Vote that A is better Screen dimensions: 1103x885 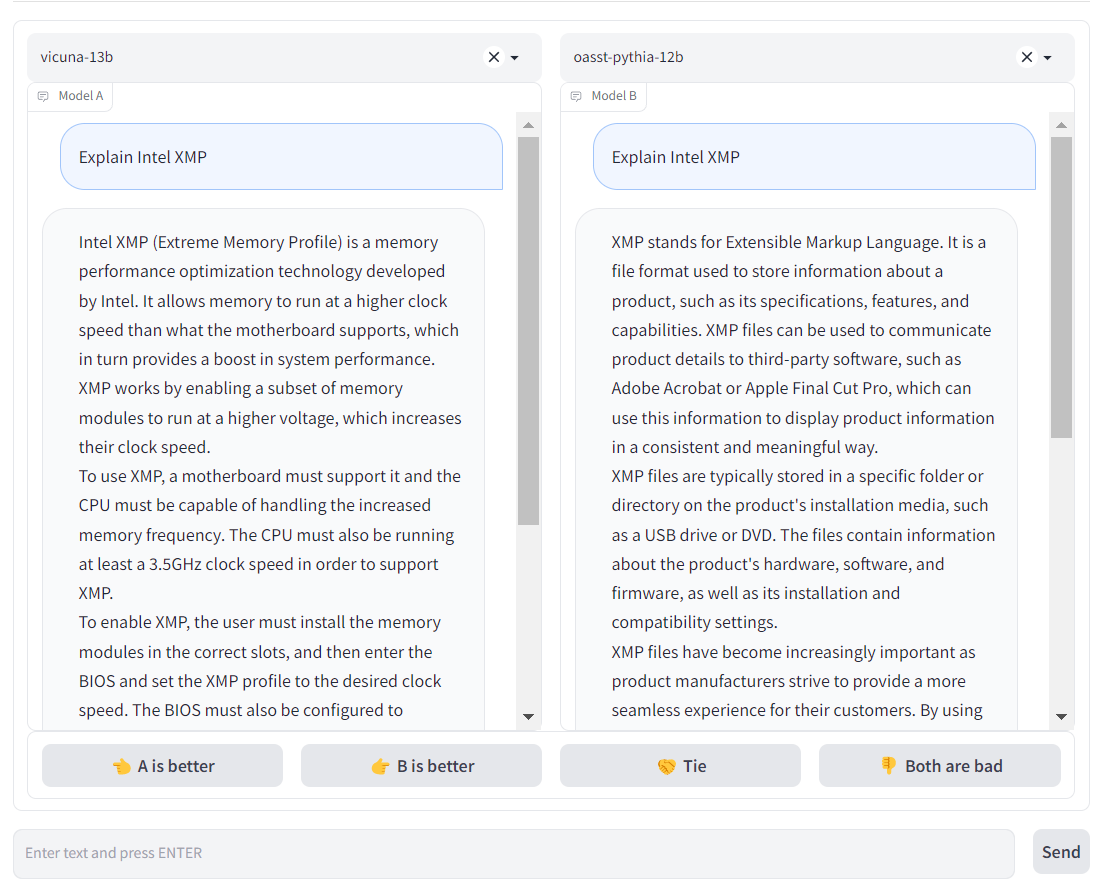click(161, 765)
